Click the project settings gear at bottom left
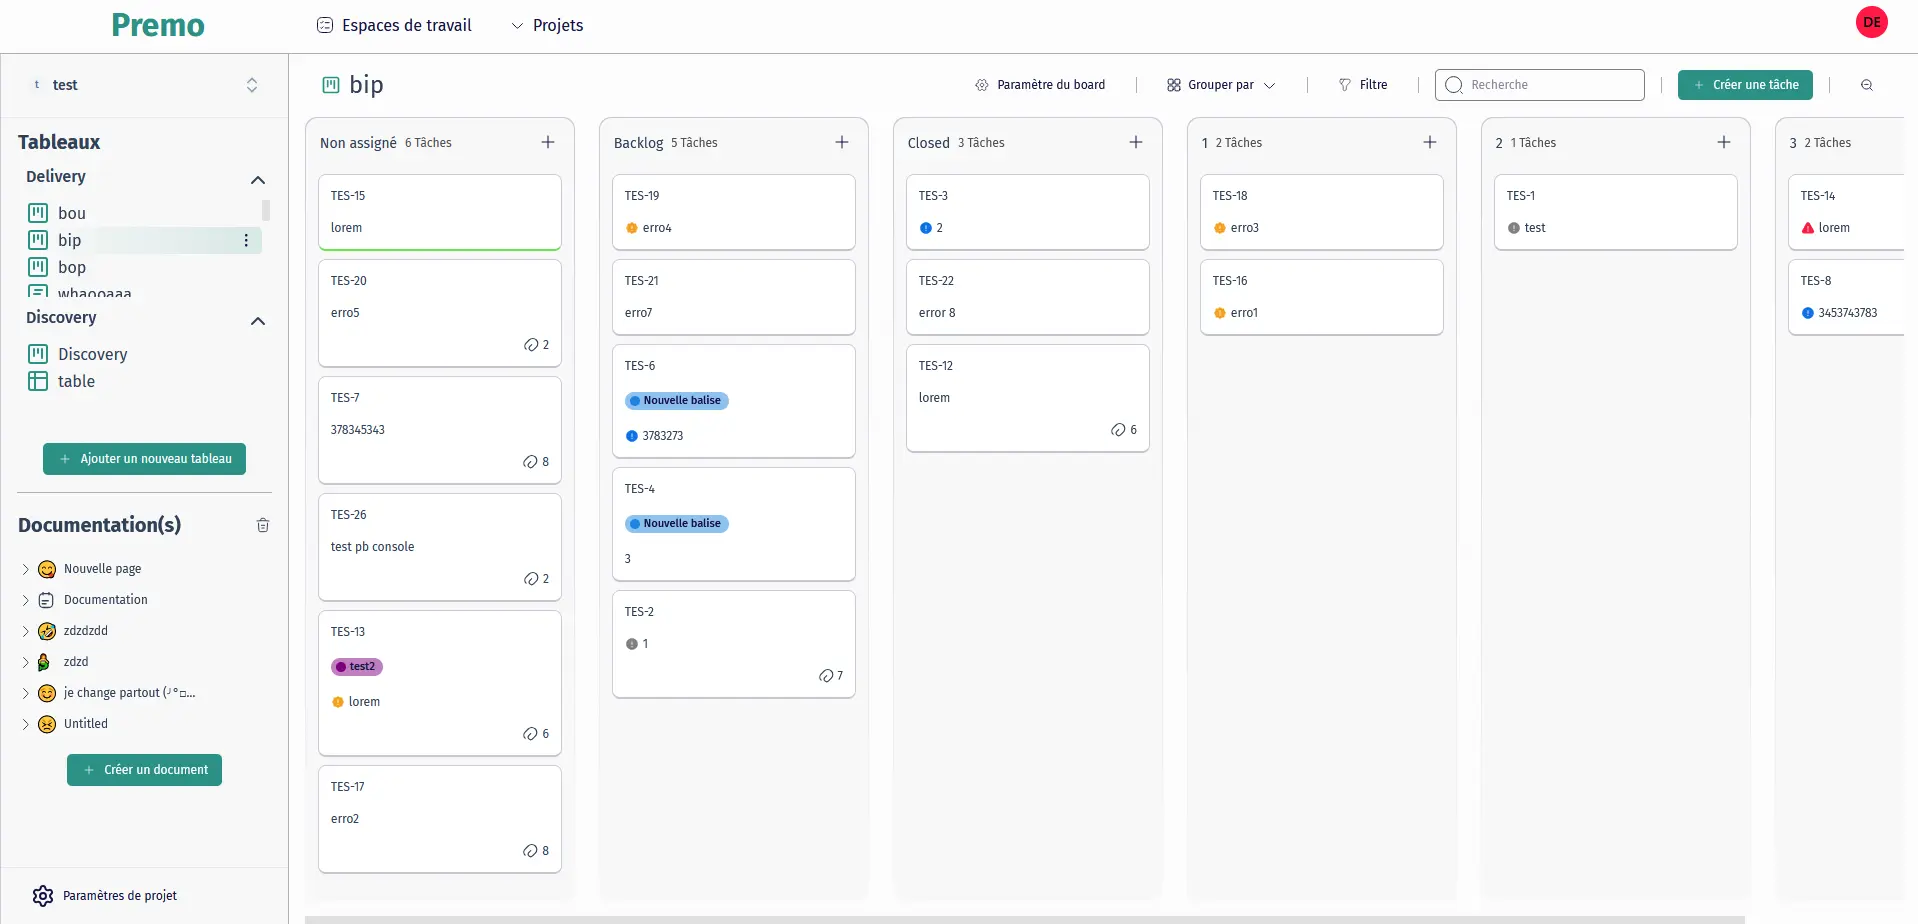The height and width of the screenshot is (924, 1918). click(x=42, y=895)
